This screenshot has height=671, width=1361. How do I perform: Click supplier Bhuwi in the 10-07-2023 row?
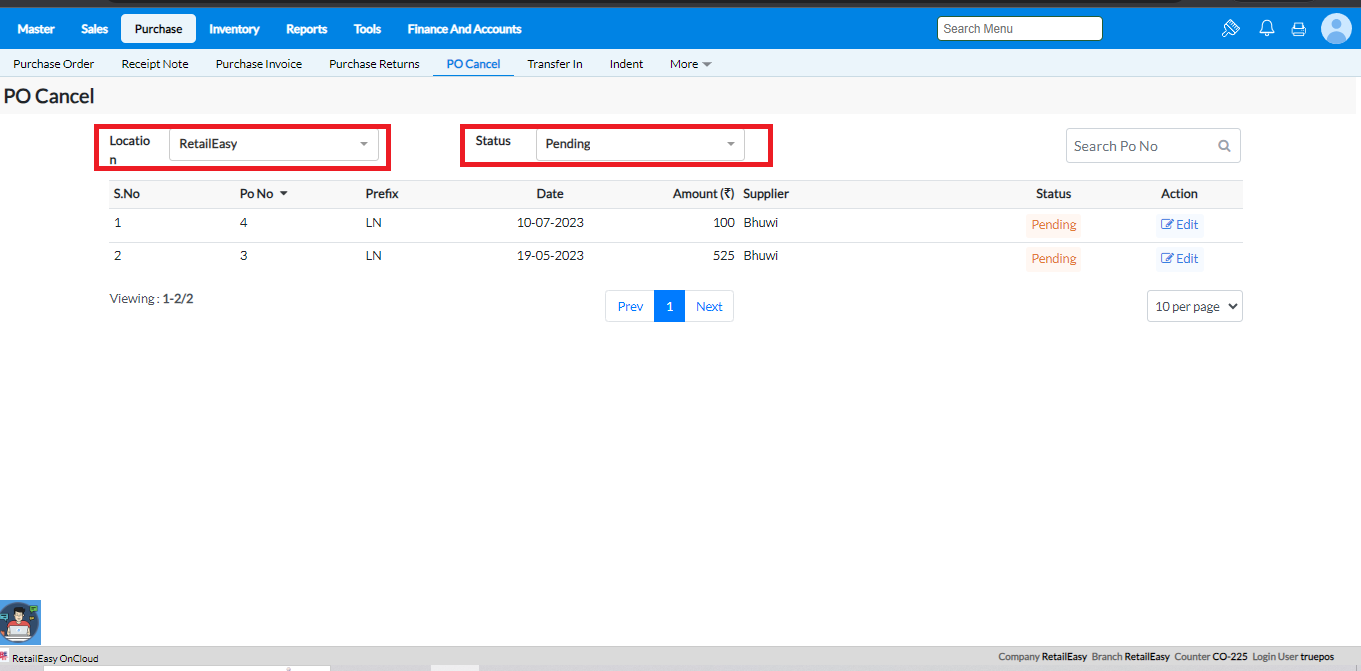[760, 223]
